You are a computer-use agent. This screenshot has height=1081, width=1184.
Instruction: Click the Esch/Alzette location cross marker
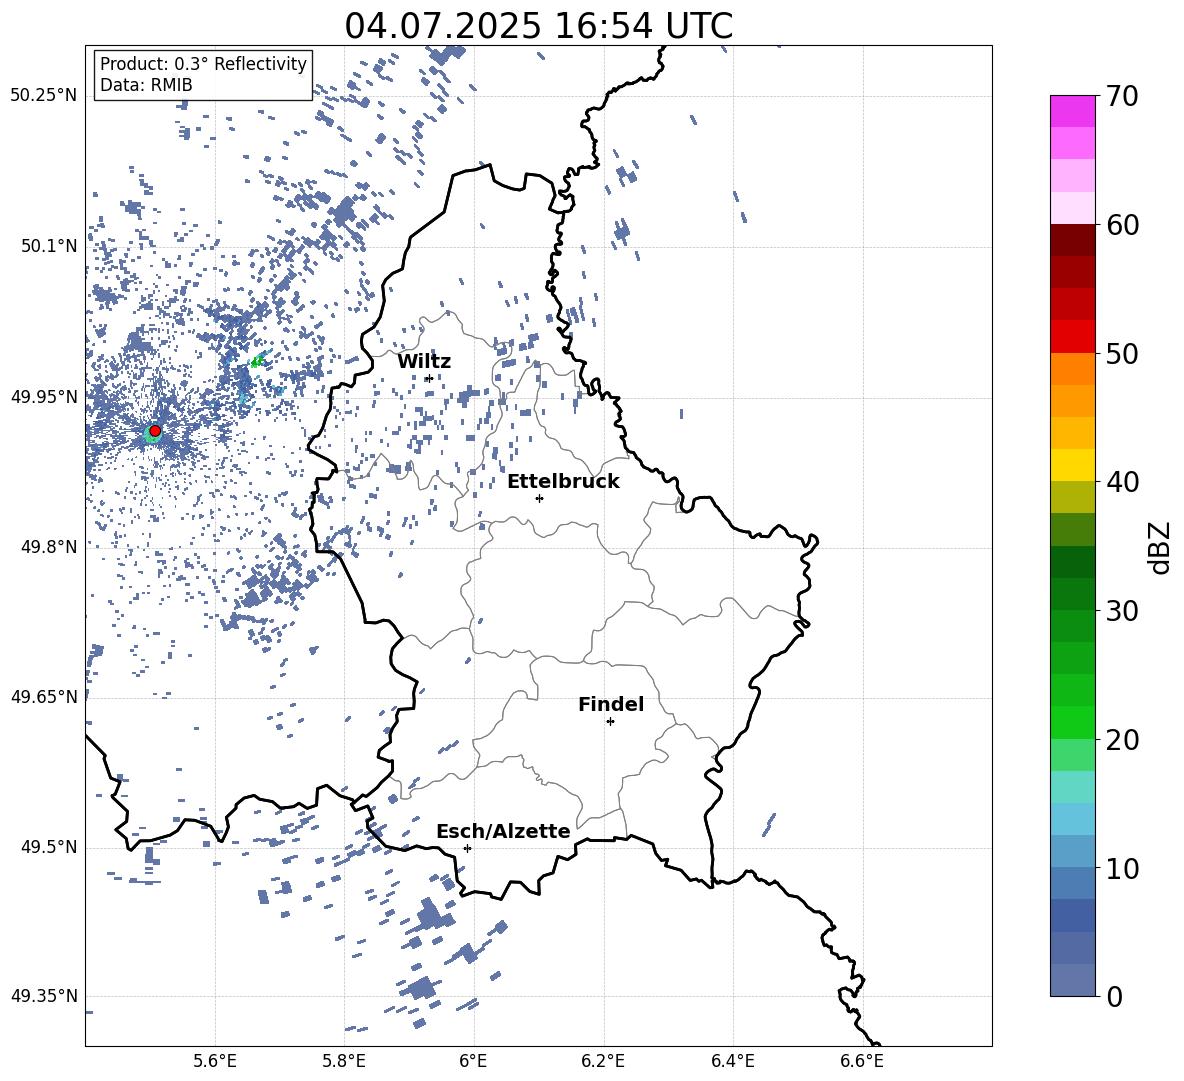(x=467, y=848)
